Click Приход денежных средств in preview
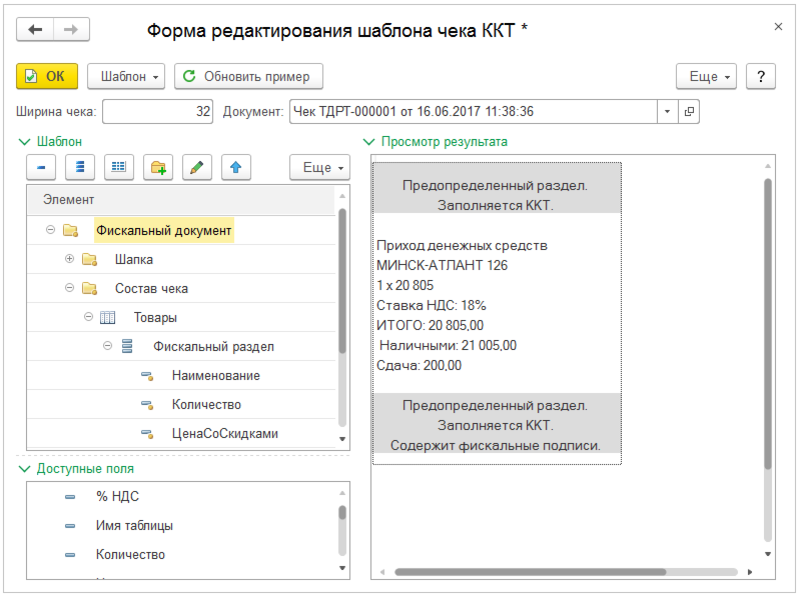The width and height of the screenshot is (804, 598). pos(462,246)
